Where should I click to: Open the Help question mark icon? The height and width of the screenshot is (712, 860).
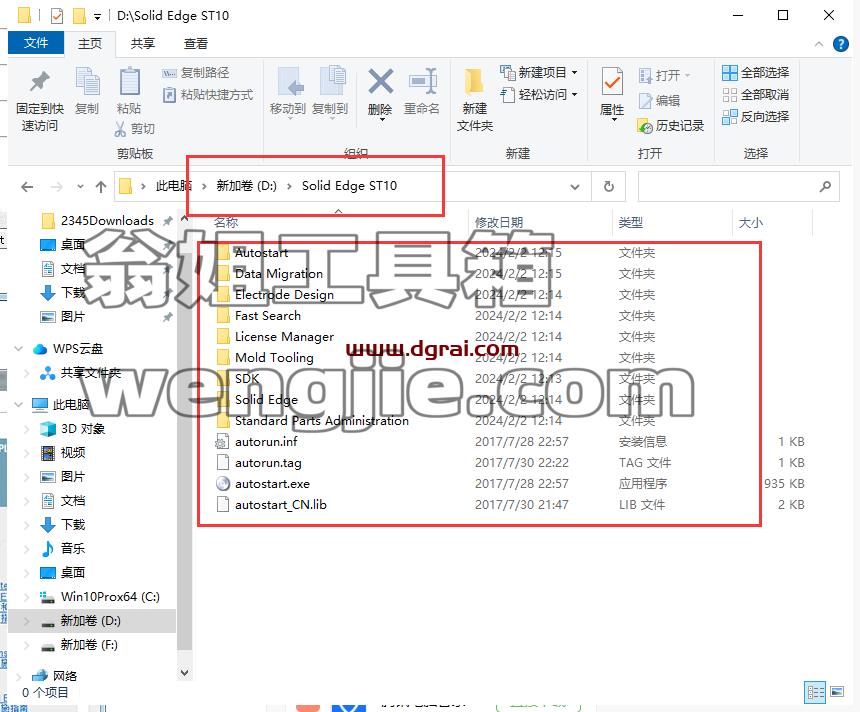[840, 44]
